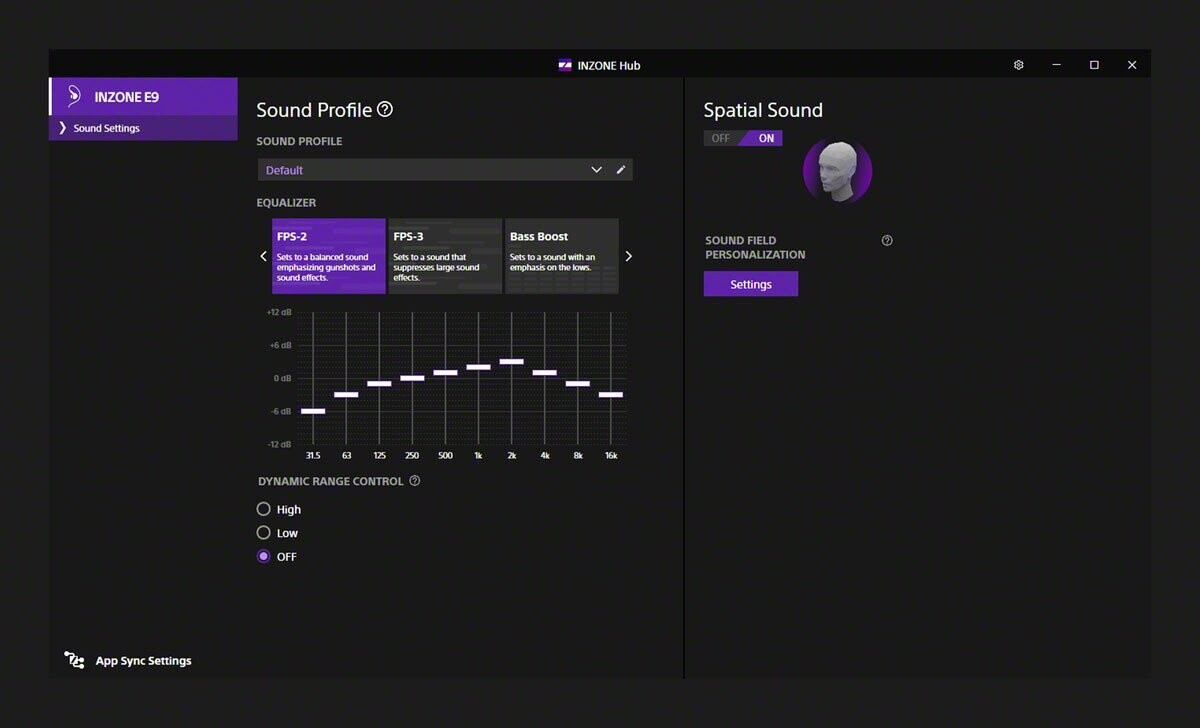
Task: Click the 2k frequency equalizer slider
Action: pos(511,362)
